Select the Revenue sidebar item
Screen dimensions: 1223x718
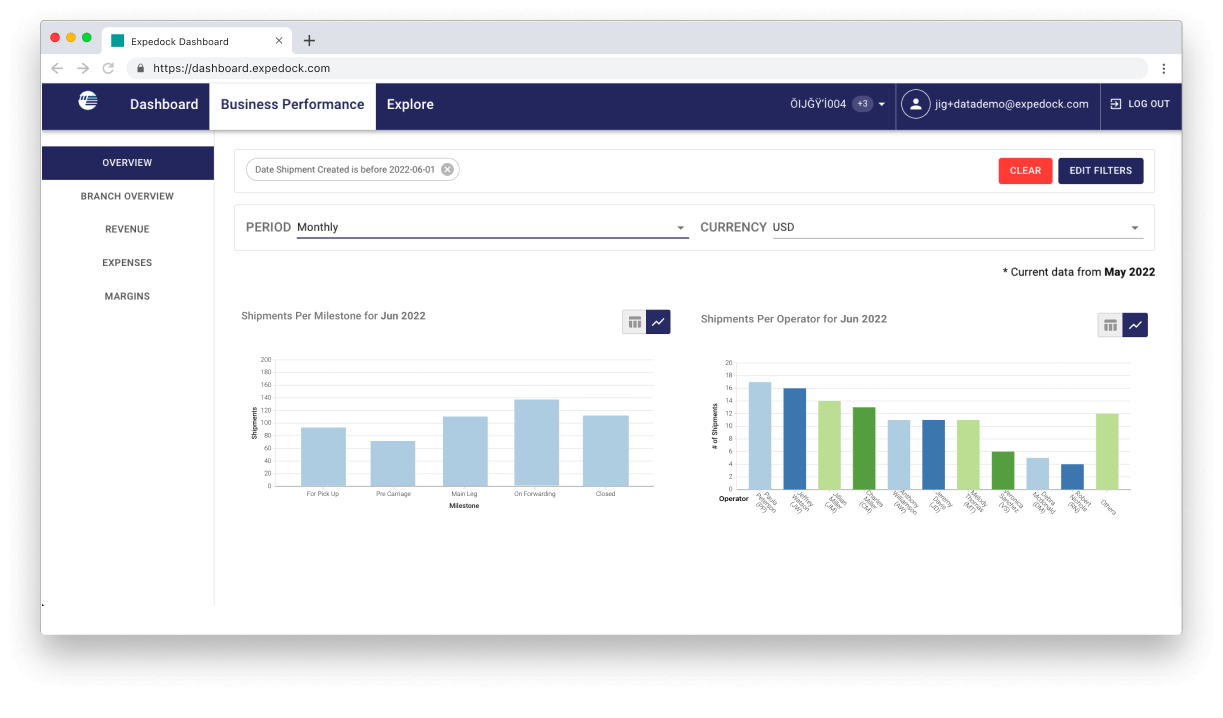(x=127, y=228)
